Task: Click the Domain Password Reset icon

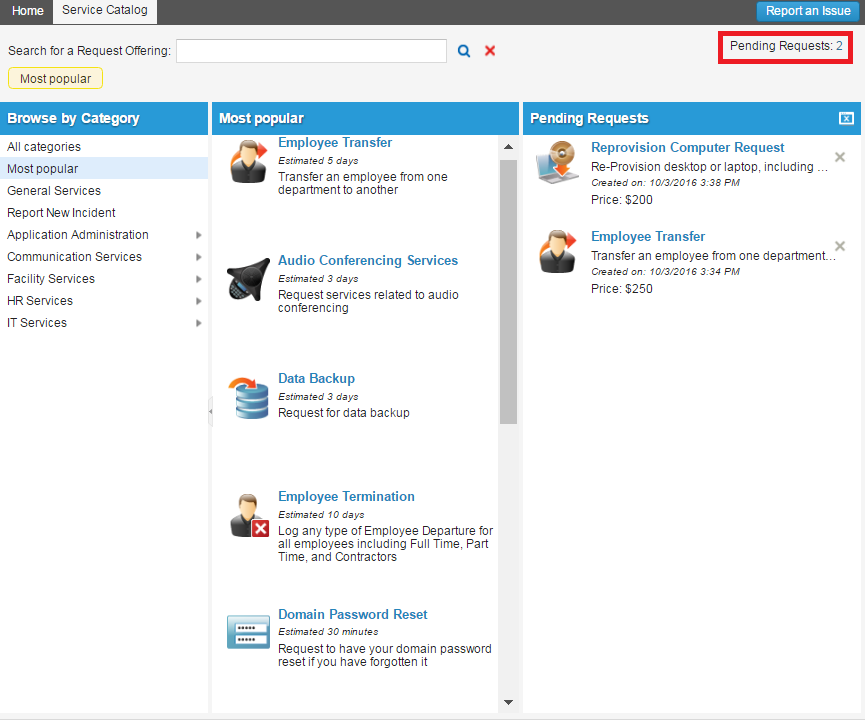Action: click(248, 632)
